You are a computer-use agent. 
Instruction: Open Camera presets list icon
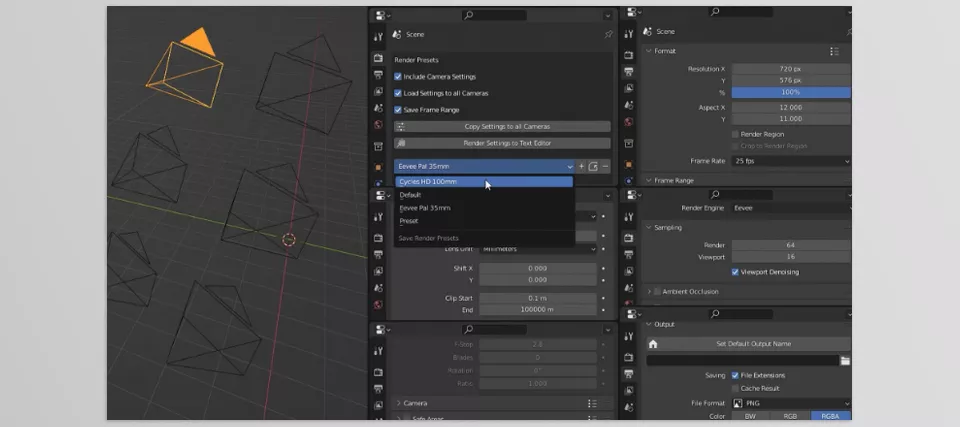(592, 403)
